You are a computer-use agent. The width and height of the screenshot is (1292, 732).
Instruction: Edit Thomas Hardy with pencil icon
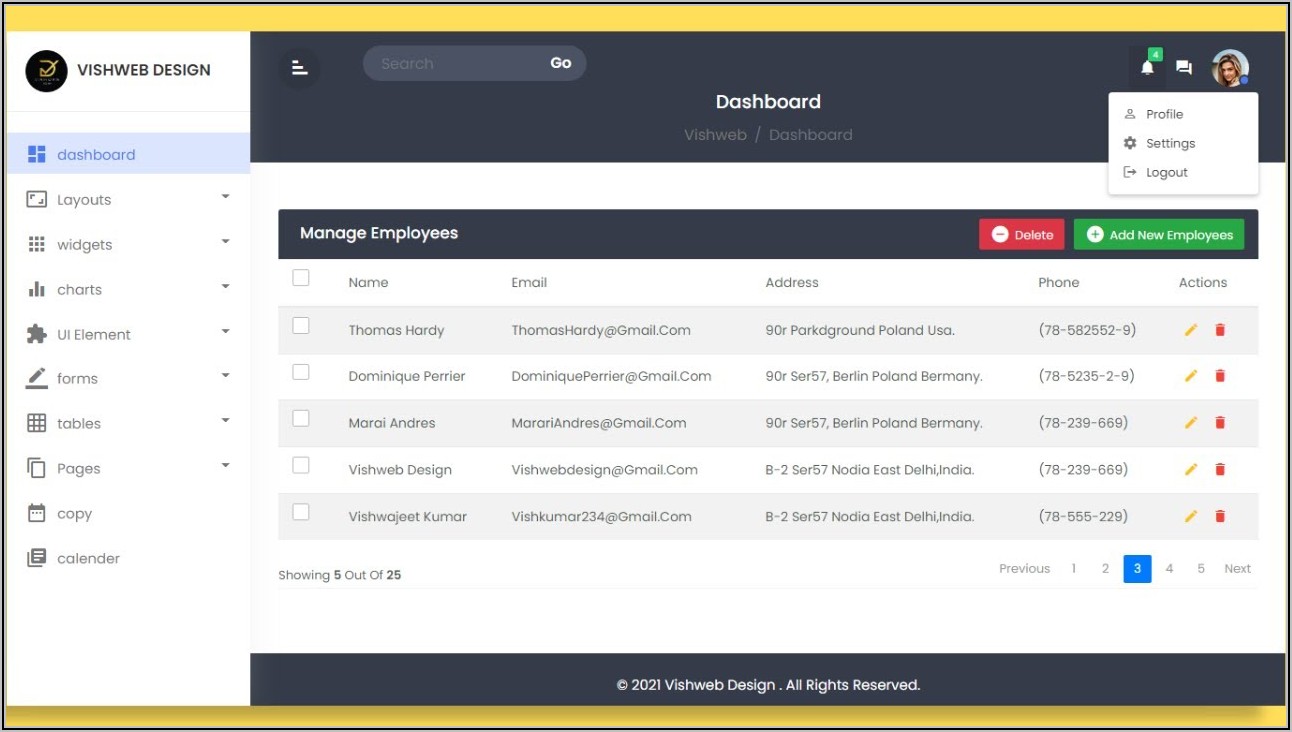[x=1190, y=330]
